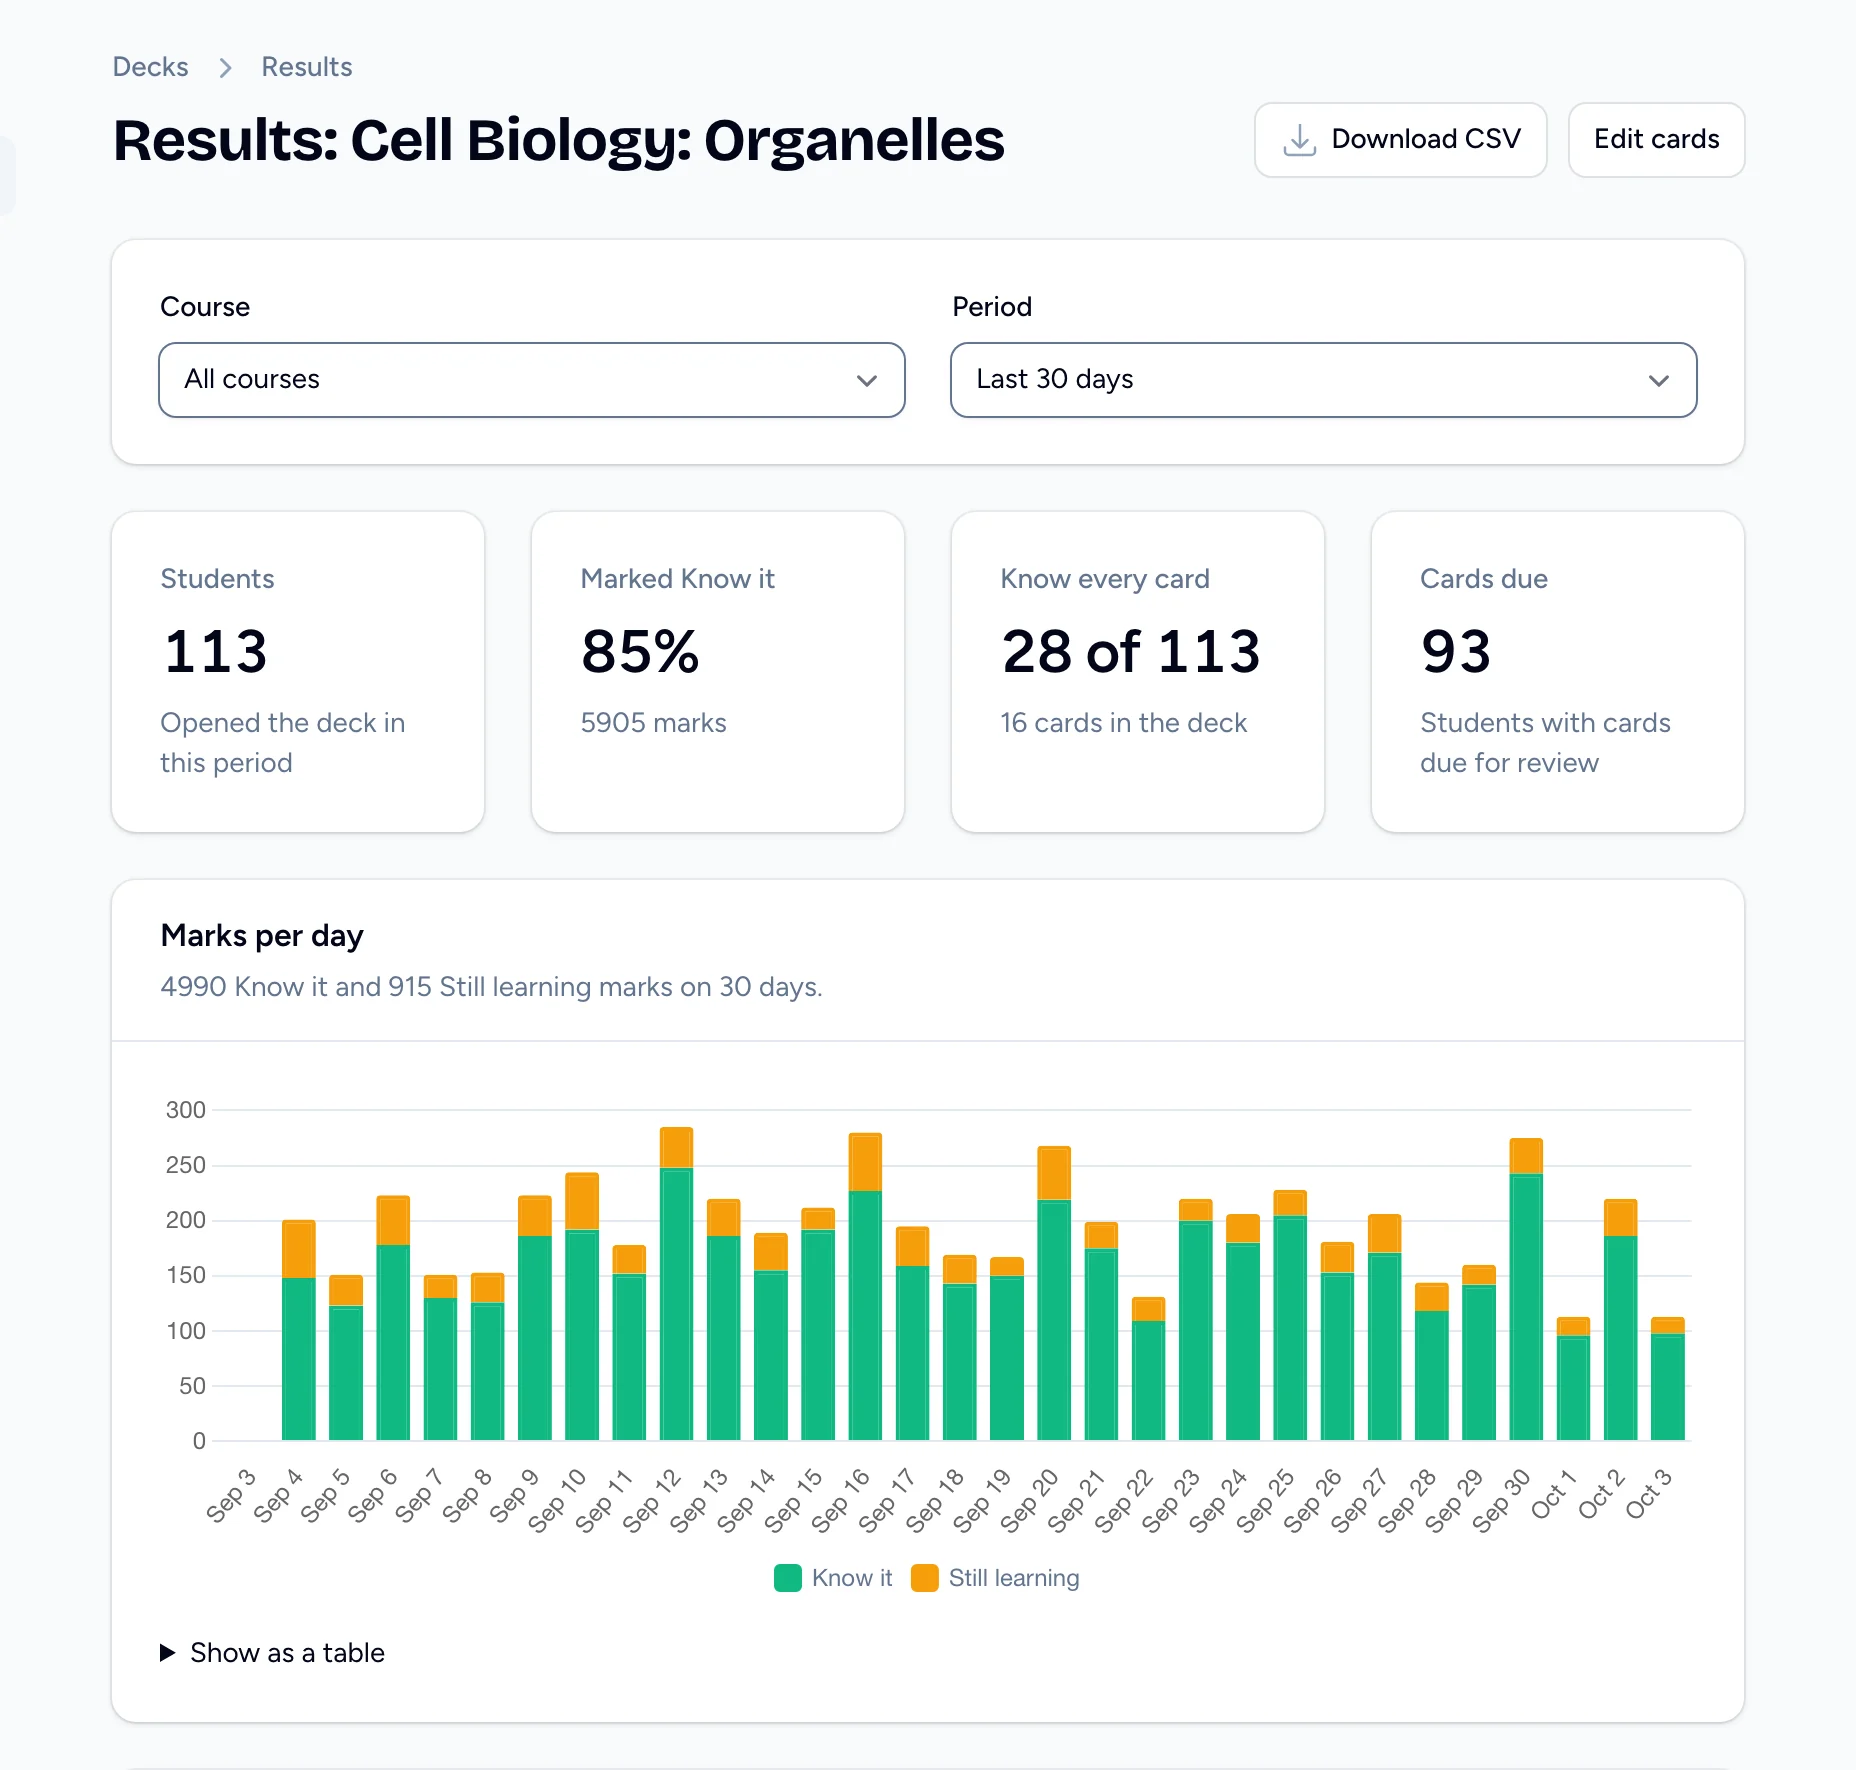Open the Edit cards page
Image resolution: width=1856 pixels, height=1770 pixels.
[x=1656, y=140]
